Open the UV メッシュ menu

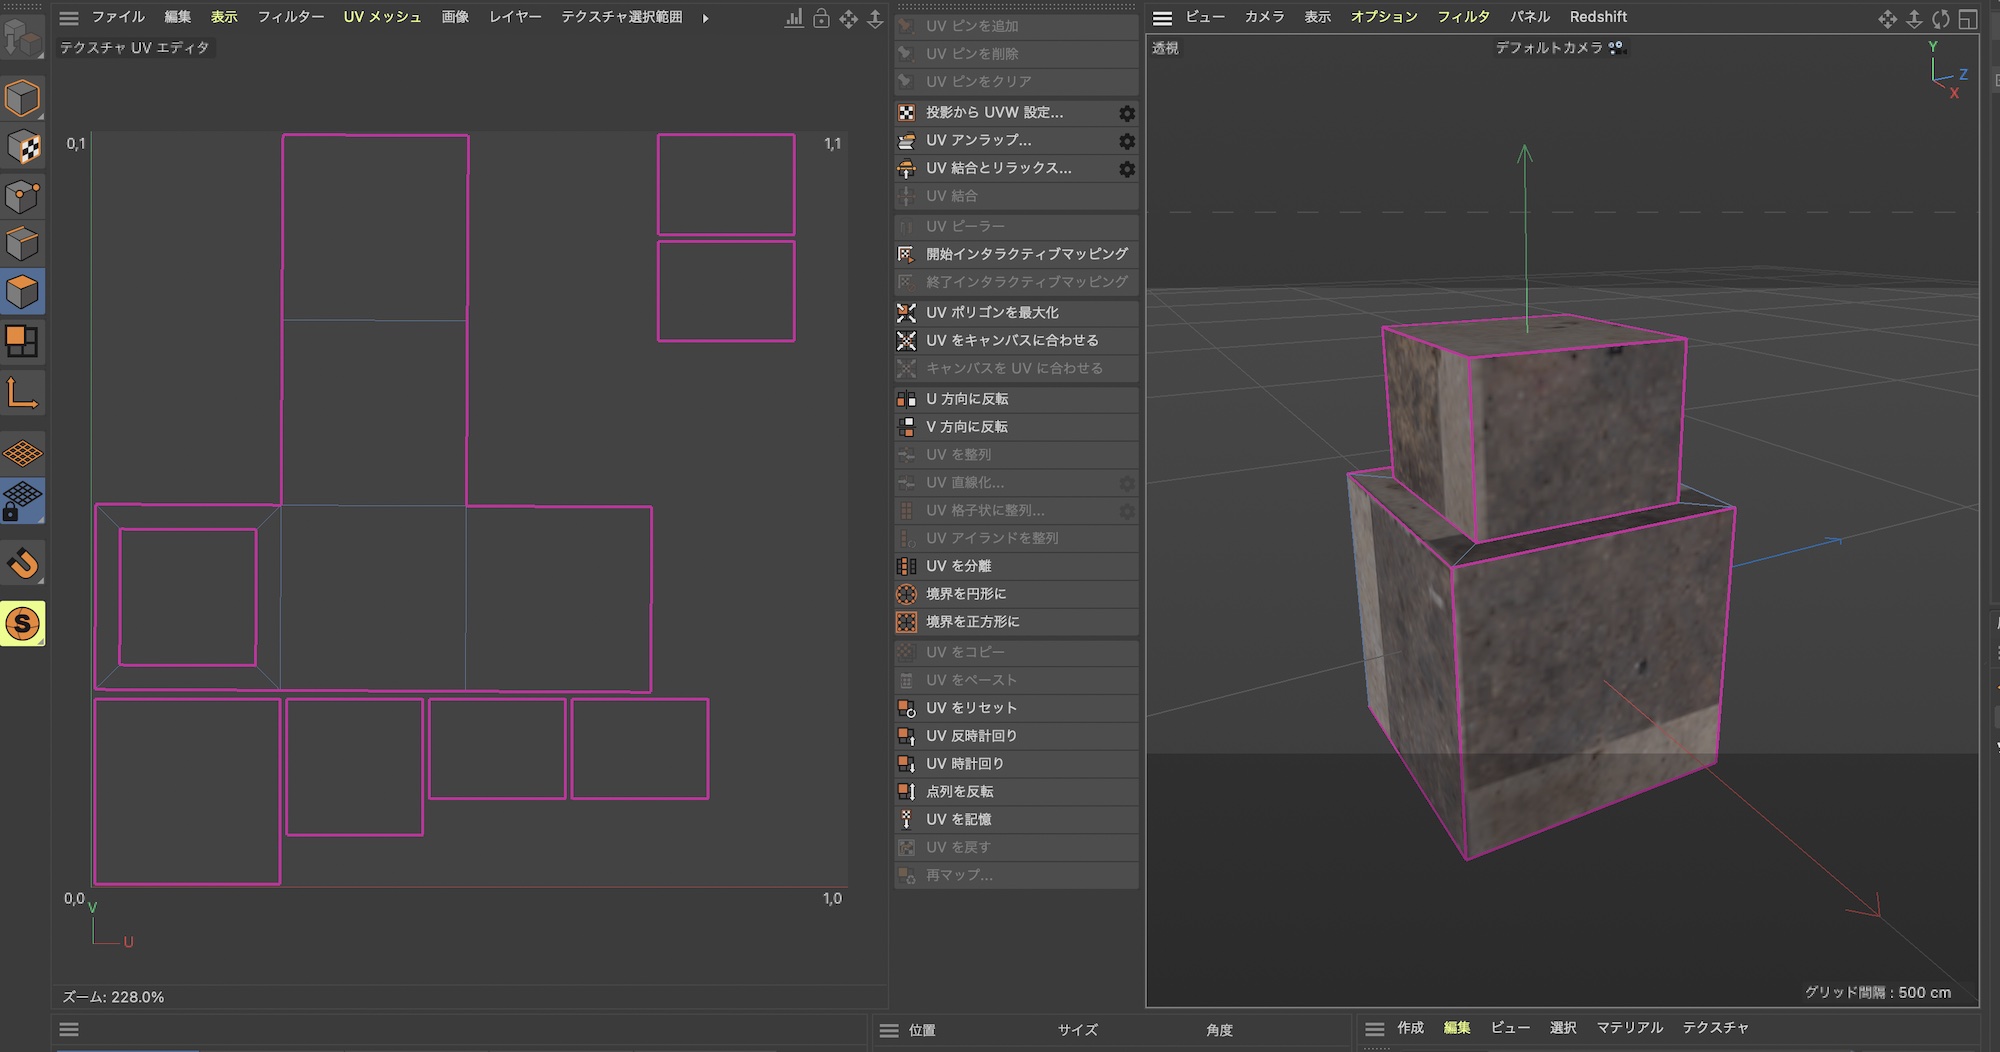click(x=382, y=17)
